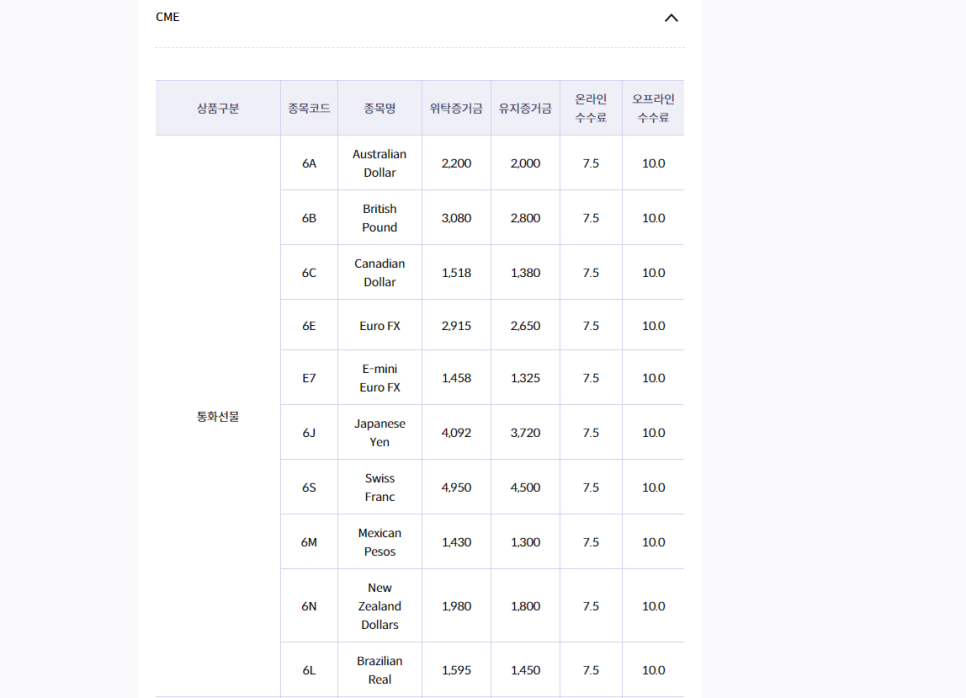
Task: Click the 1,595 margin value
Action: click(x=457, y=670)
